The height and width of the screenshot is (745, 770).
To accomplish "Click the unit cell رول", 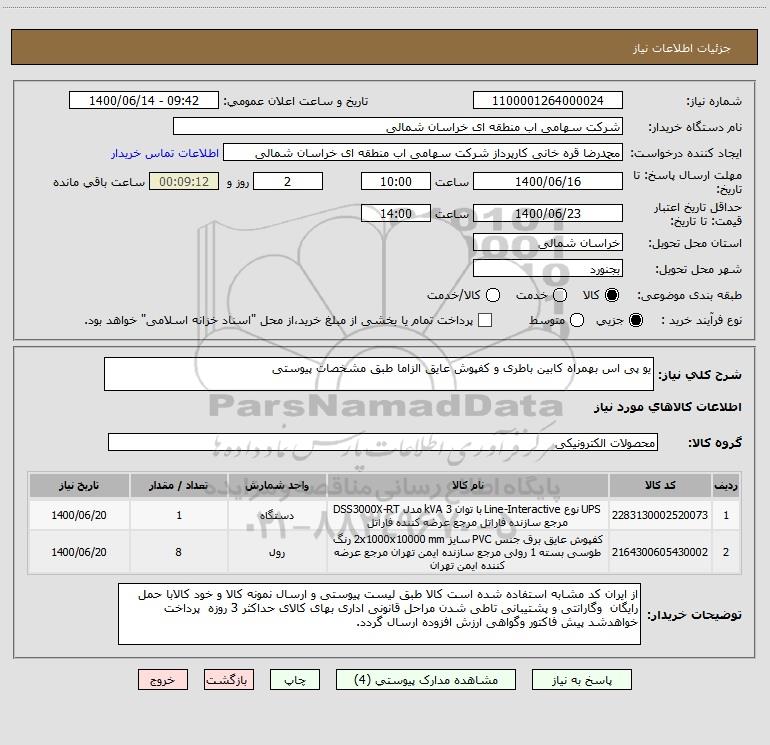I will tap(277, 552).
